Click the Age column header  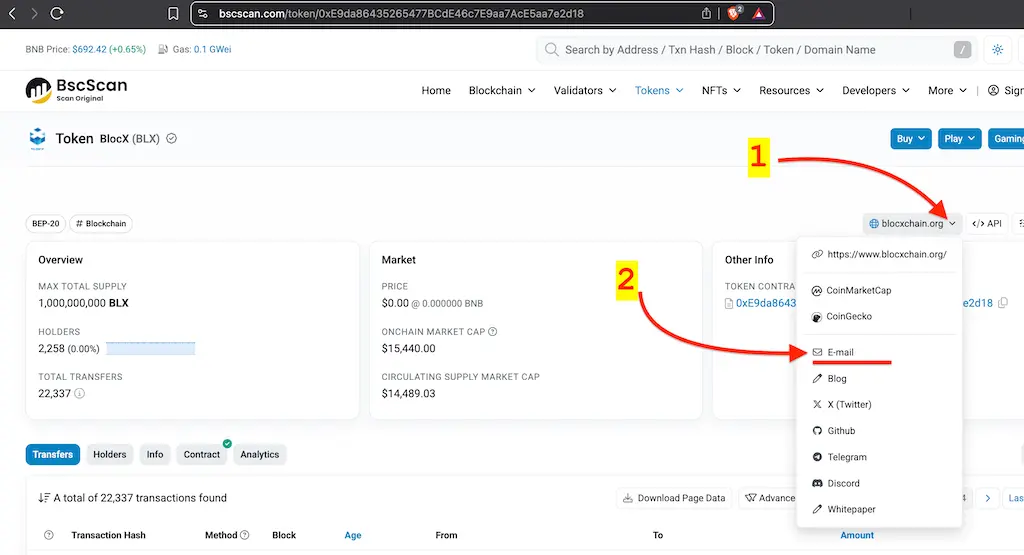click(353, 535)
